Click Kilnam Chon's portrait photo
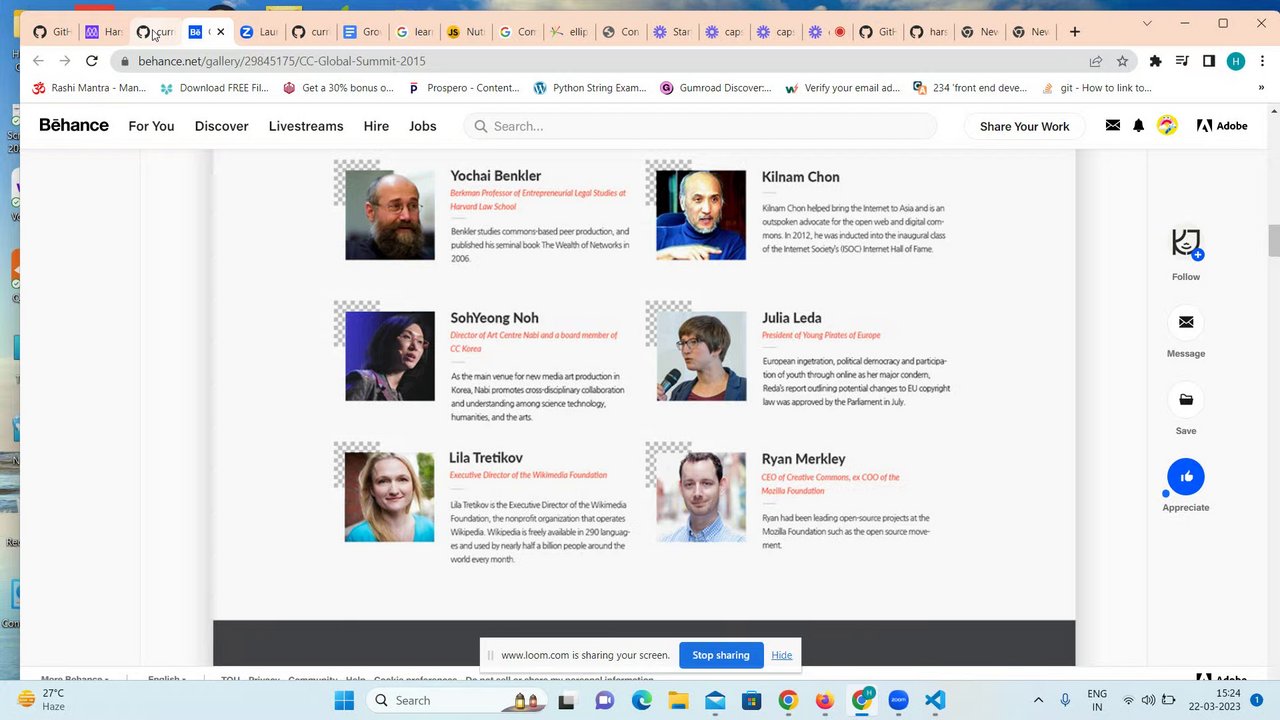 pyautogui.click(x=701, y=215)
